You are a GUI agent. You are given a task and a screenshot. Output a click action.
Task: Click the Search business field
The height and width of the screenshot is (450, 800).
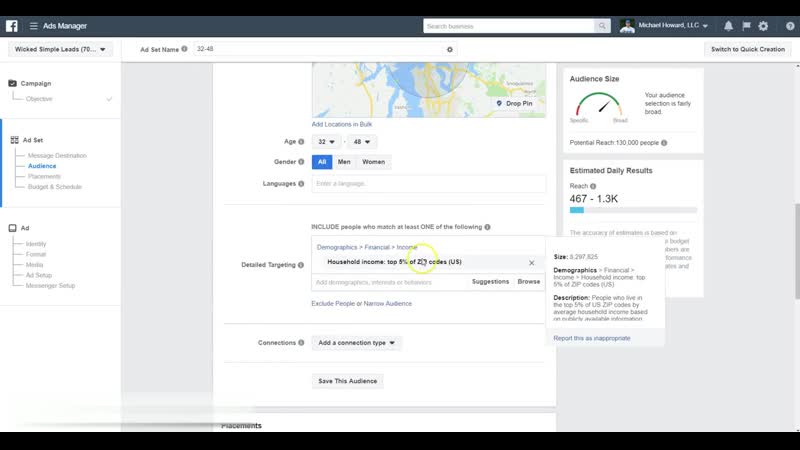point(509,26)
